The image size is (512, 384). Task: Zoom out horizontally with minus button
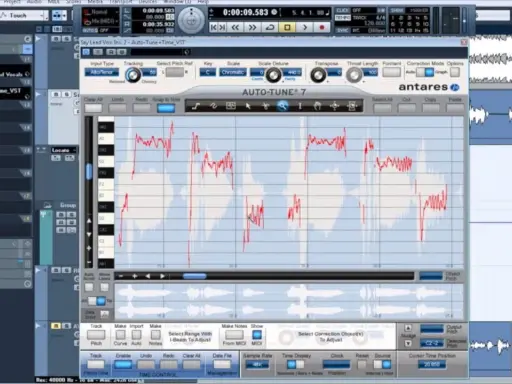pyautogui.click(x=121, y=276)
